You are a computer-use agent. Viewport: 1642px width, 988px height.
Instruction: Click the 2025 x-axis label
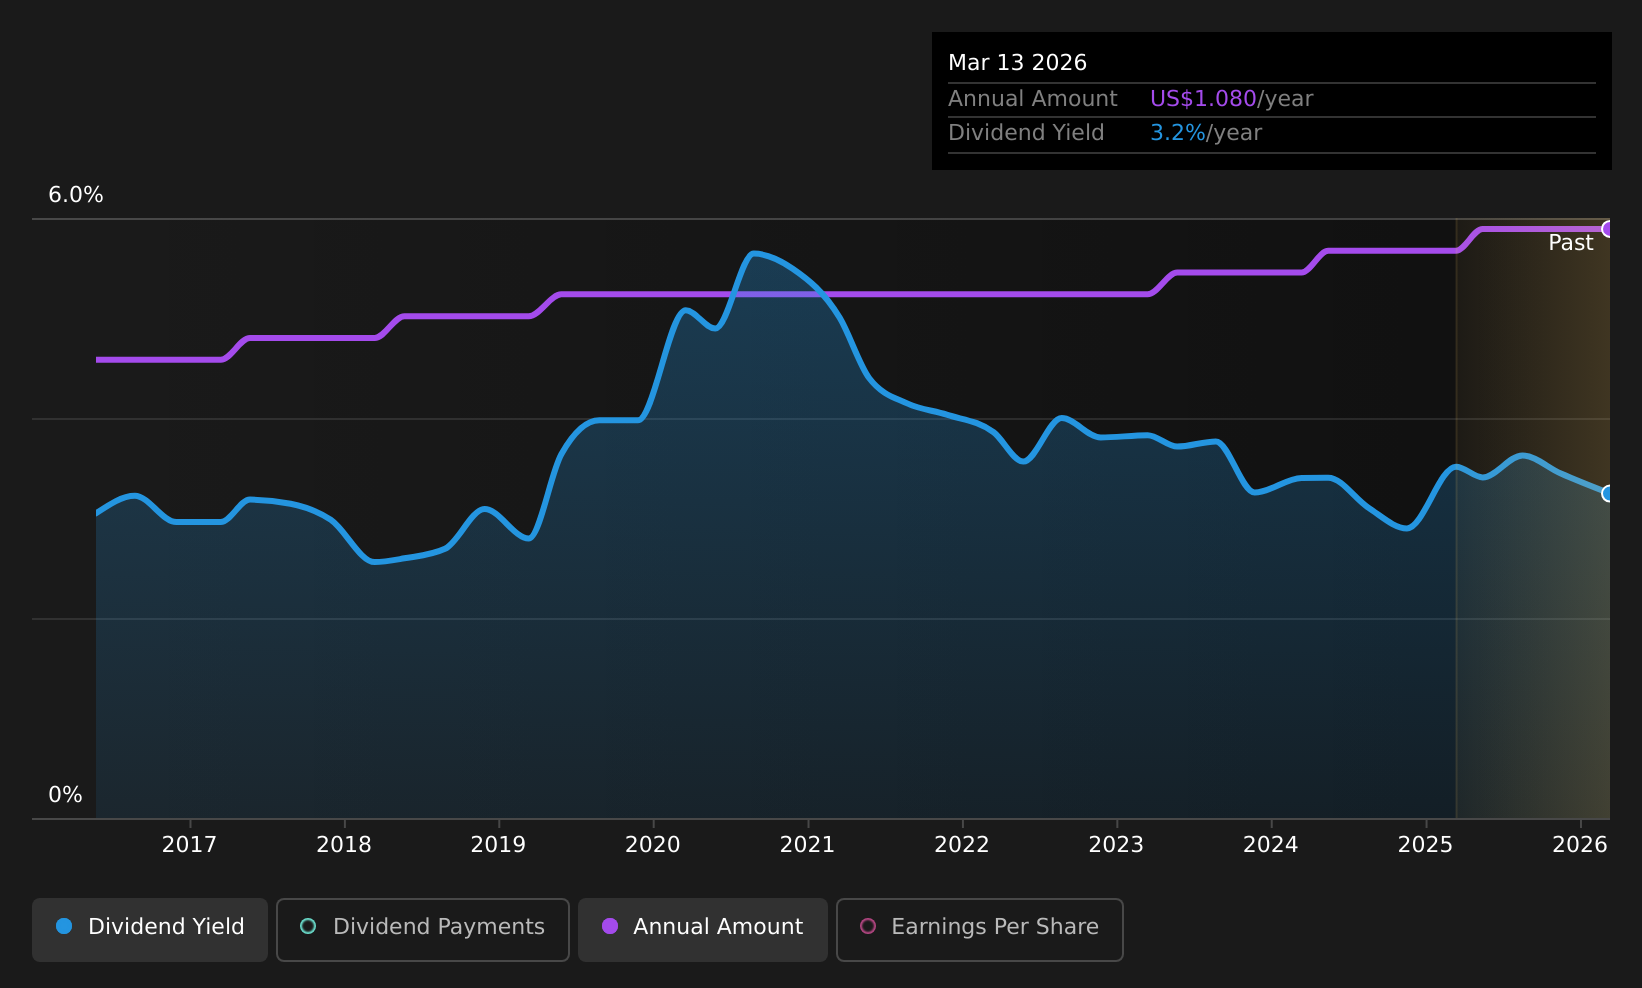(1425, 845)
